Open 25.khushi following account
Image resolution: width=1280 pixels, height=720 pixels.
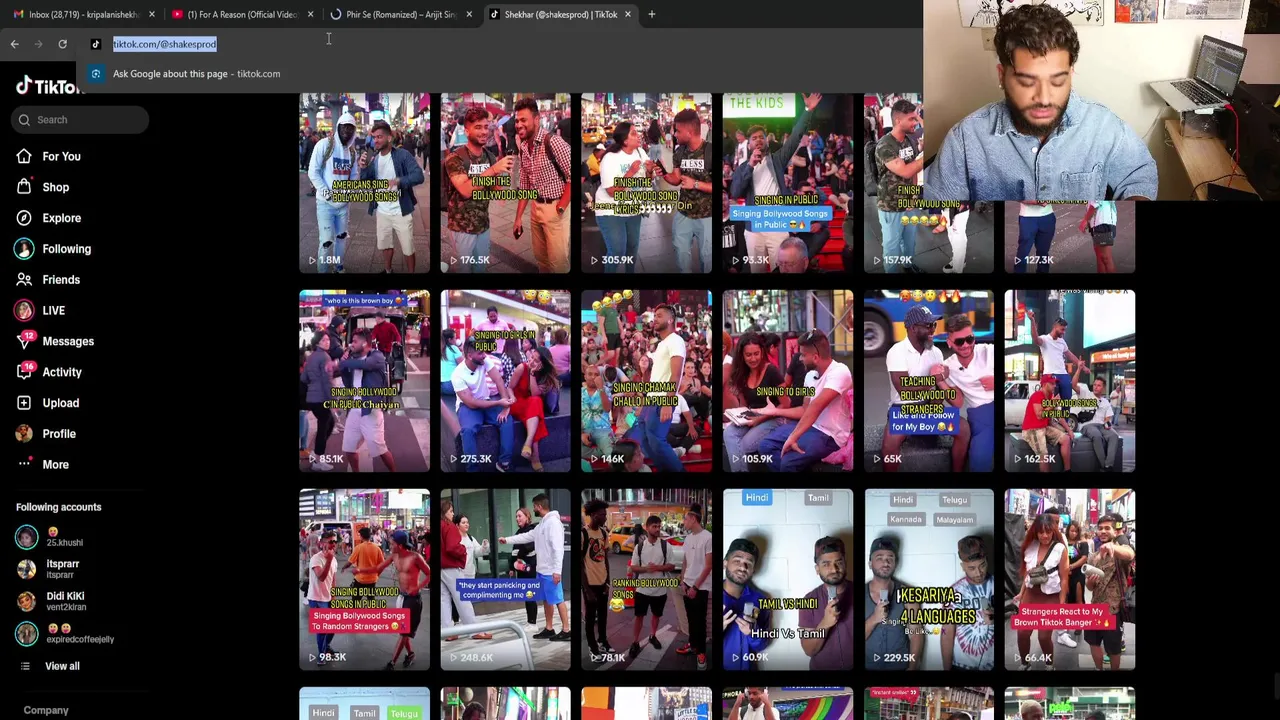64,537
